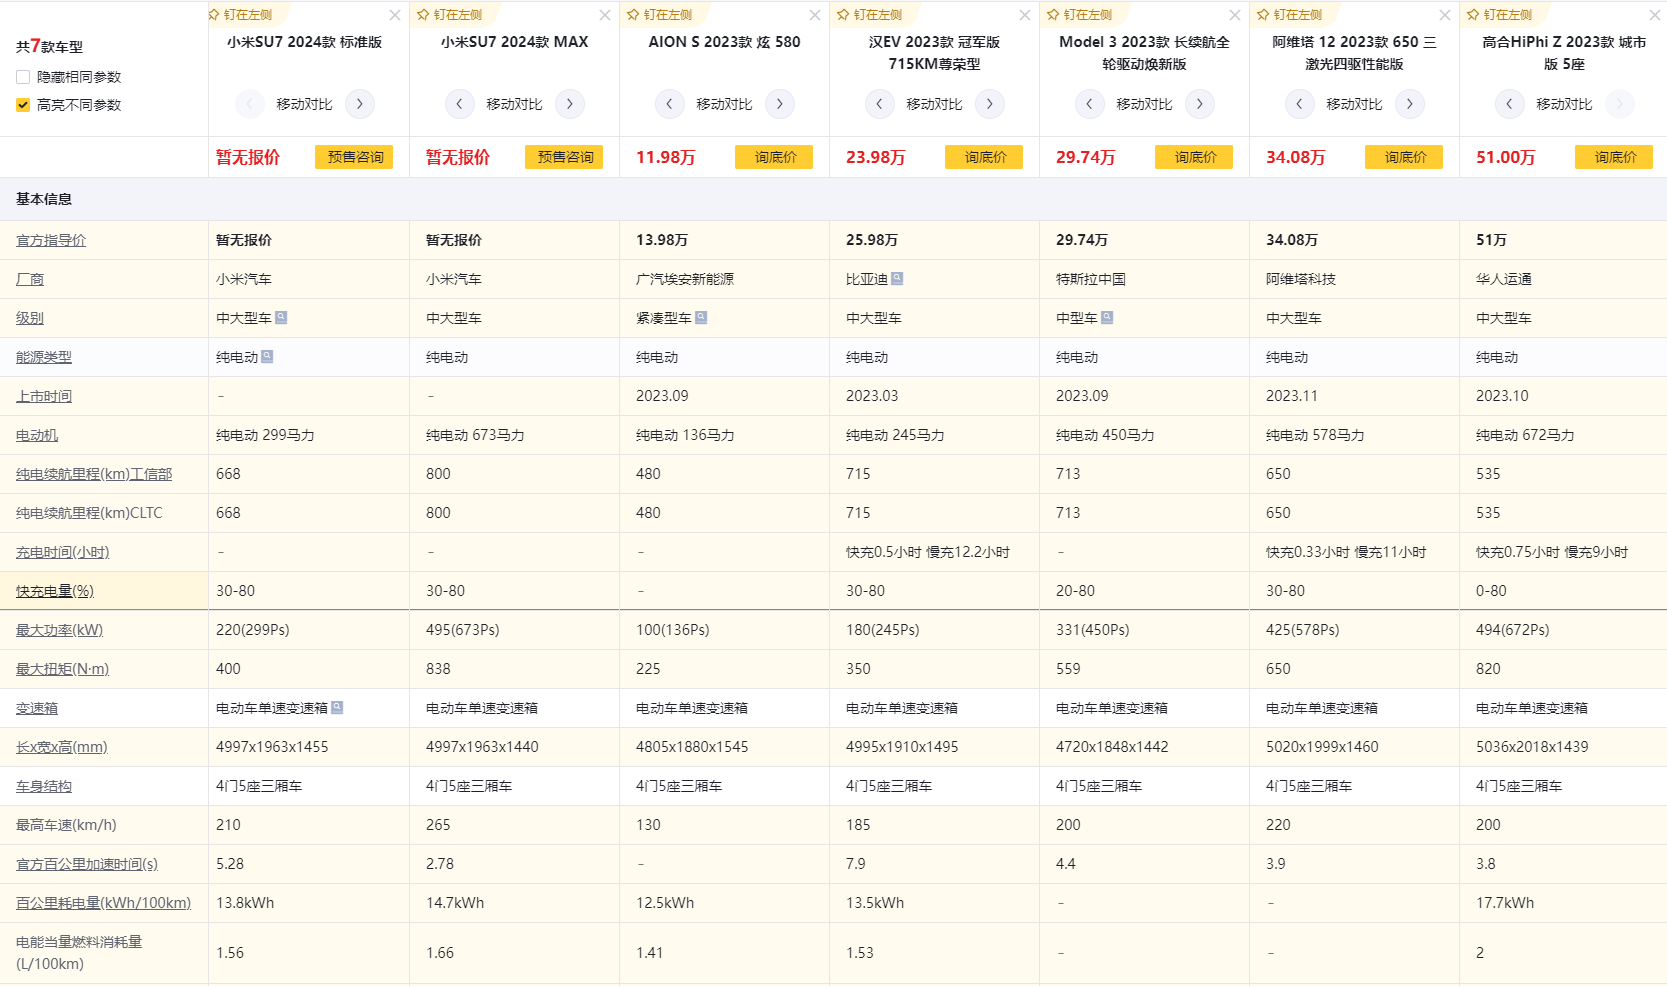This screenshot has height=986, width=1667.
Task: Open the 长x宽x高(mm) parameter link
Action: [62, 747]
